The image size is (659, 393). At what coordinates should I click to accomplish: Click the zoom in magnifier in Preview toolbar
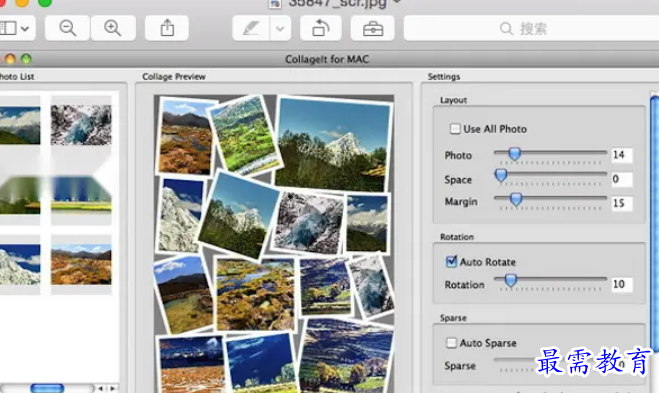[x=113, y=28]
